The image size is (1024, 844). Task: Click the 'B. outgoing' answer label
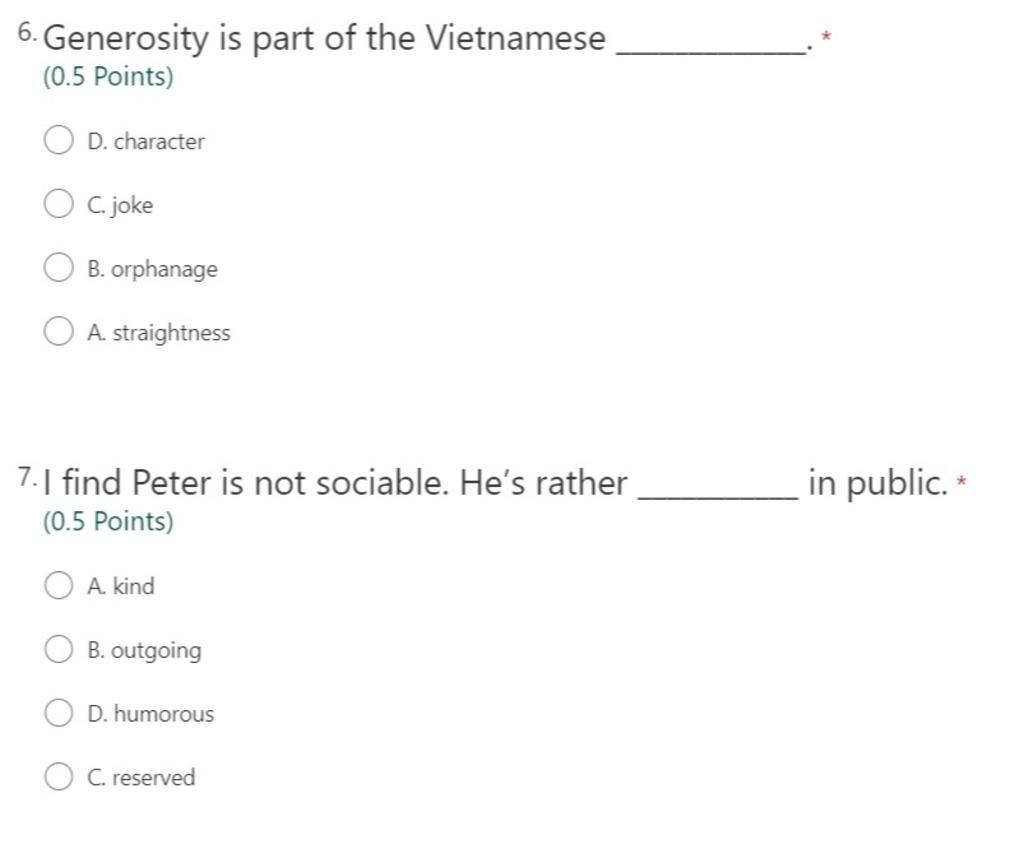coord(144,651)
